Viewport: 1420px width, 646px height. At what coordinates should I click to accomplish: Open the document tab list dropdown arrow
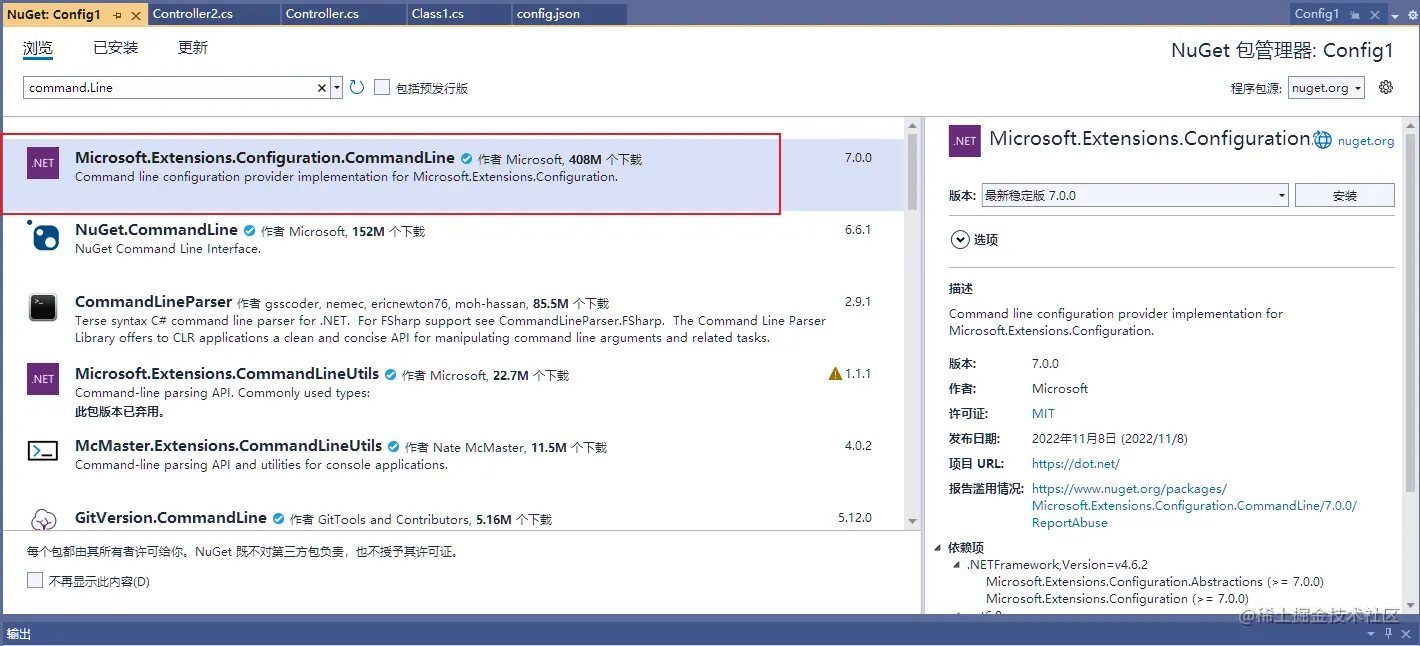pyautogui.click(x=1395, y=15)
